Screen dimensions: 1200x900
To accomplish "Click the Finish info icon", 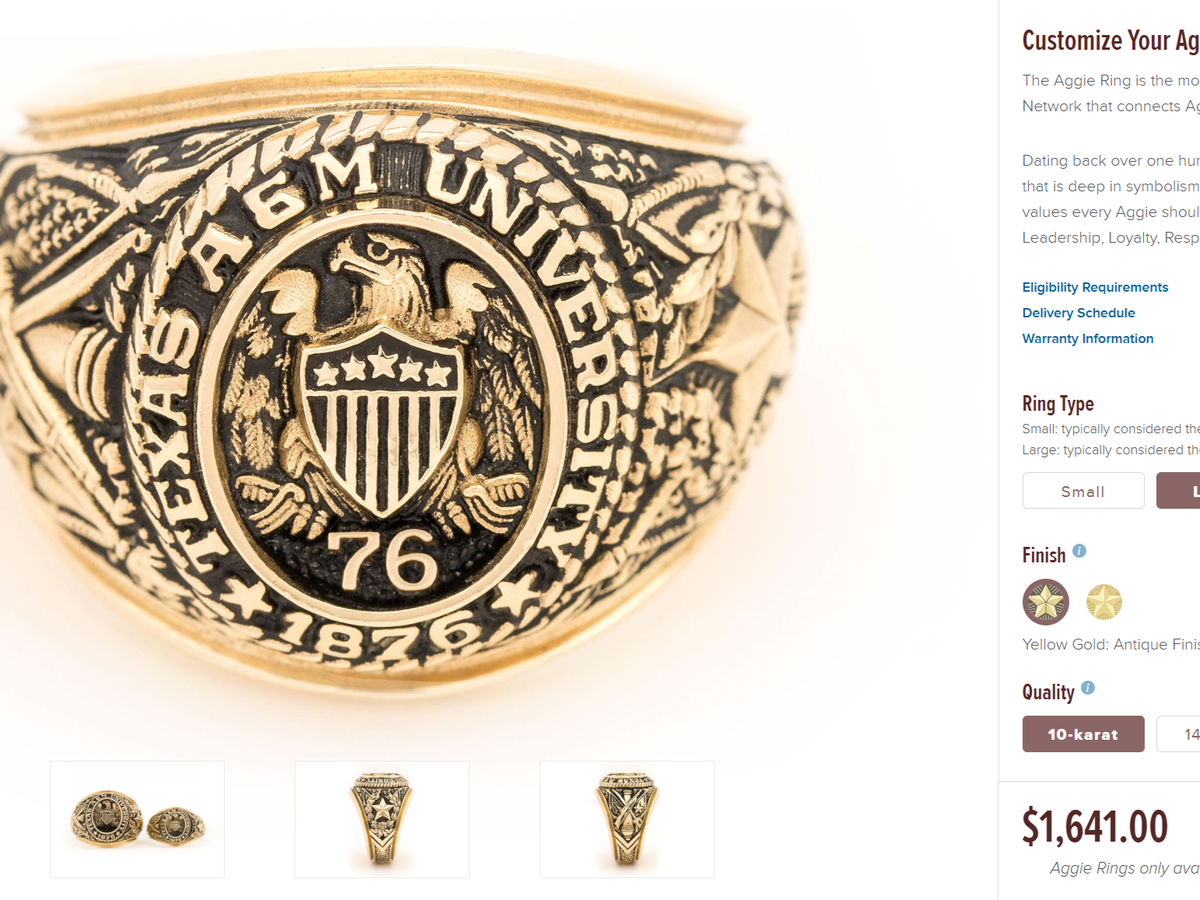I will [1079, 551].
